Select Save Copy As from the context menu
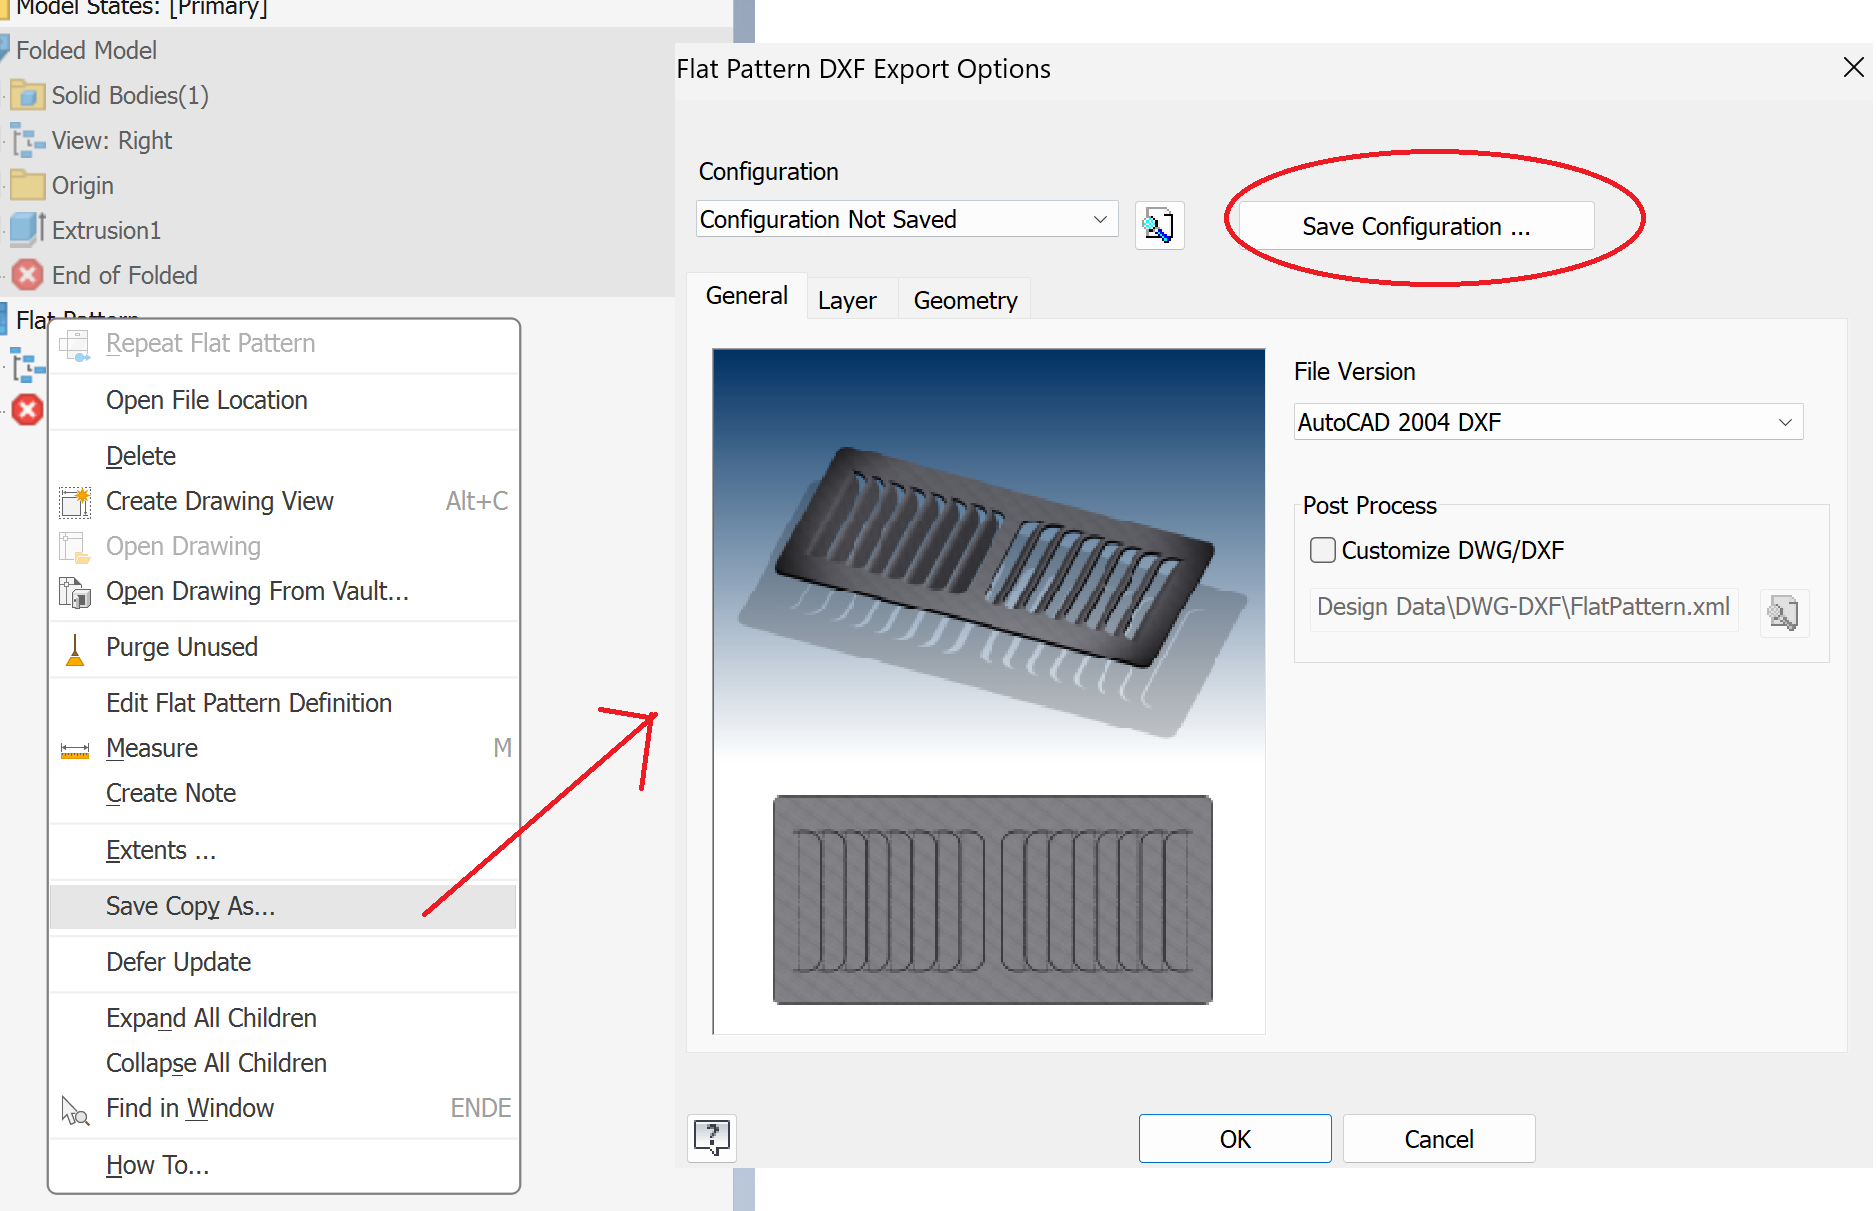 [x=190, y=906]
